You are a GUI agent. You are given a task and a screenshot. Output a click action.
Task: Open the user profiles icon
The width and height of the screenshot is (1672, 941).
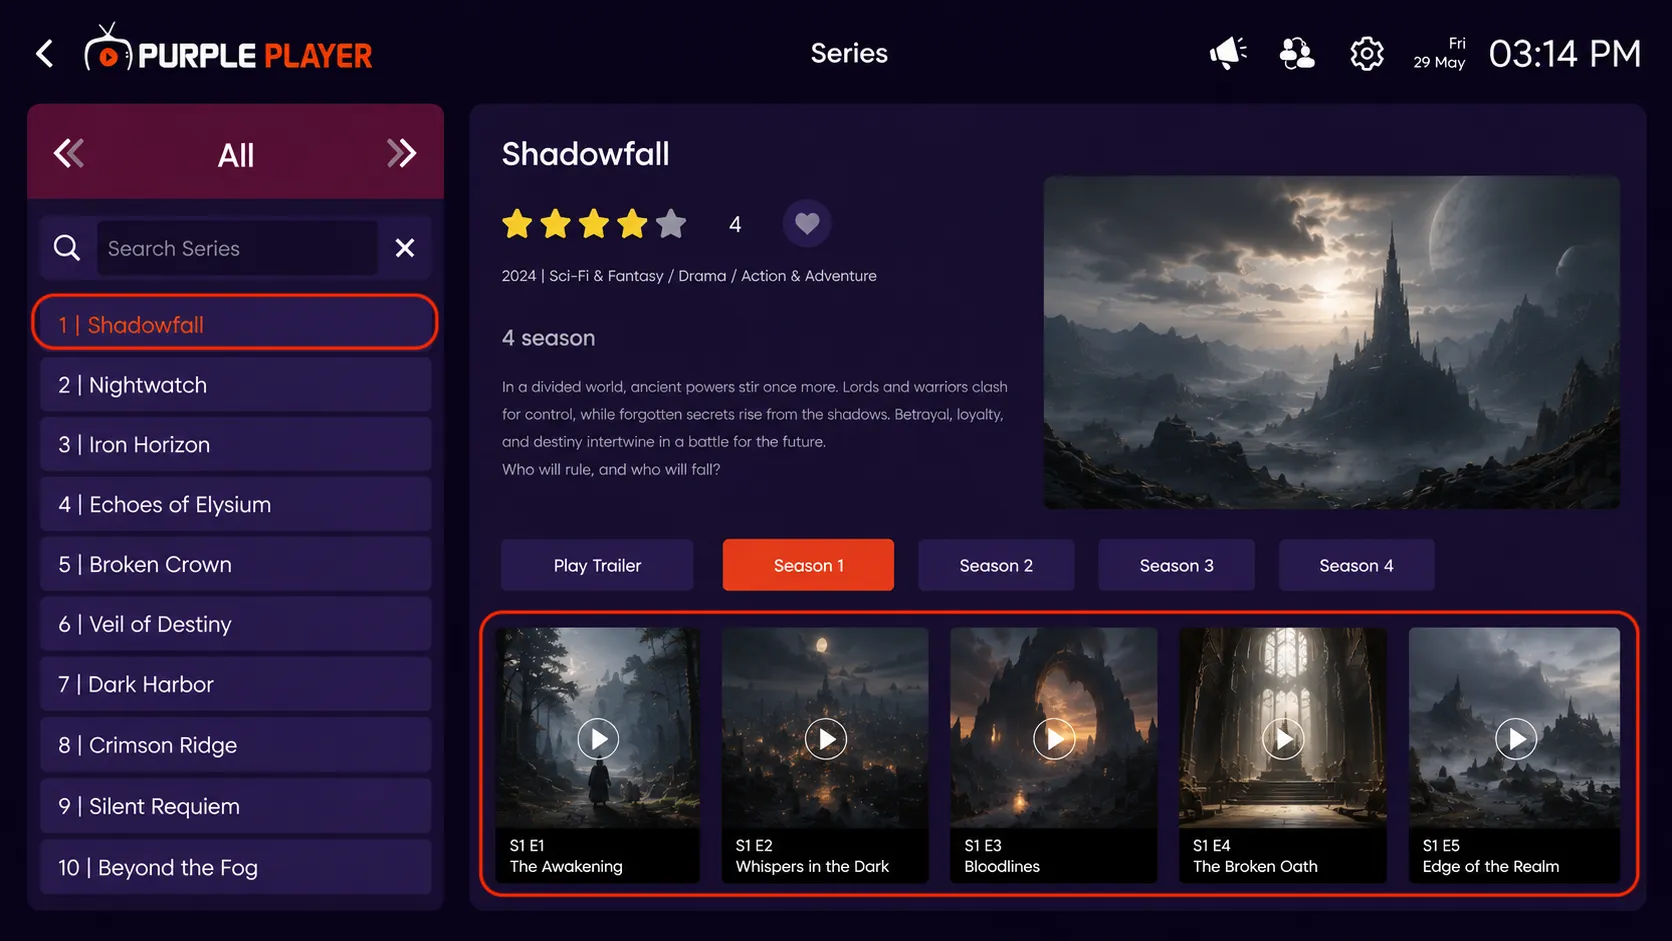[x=1297, y=53]
